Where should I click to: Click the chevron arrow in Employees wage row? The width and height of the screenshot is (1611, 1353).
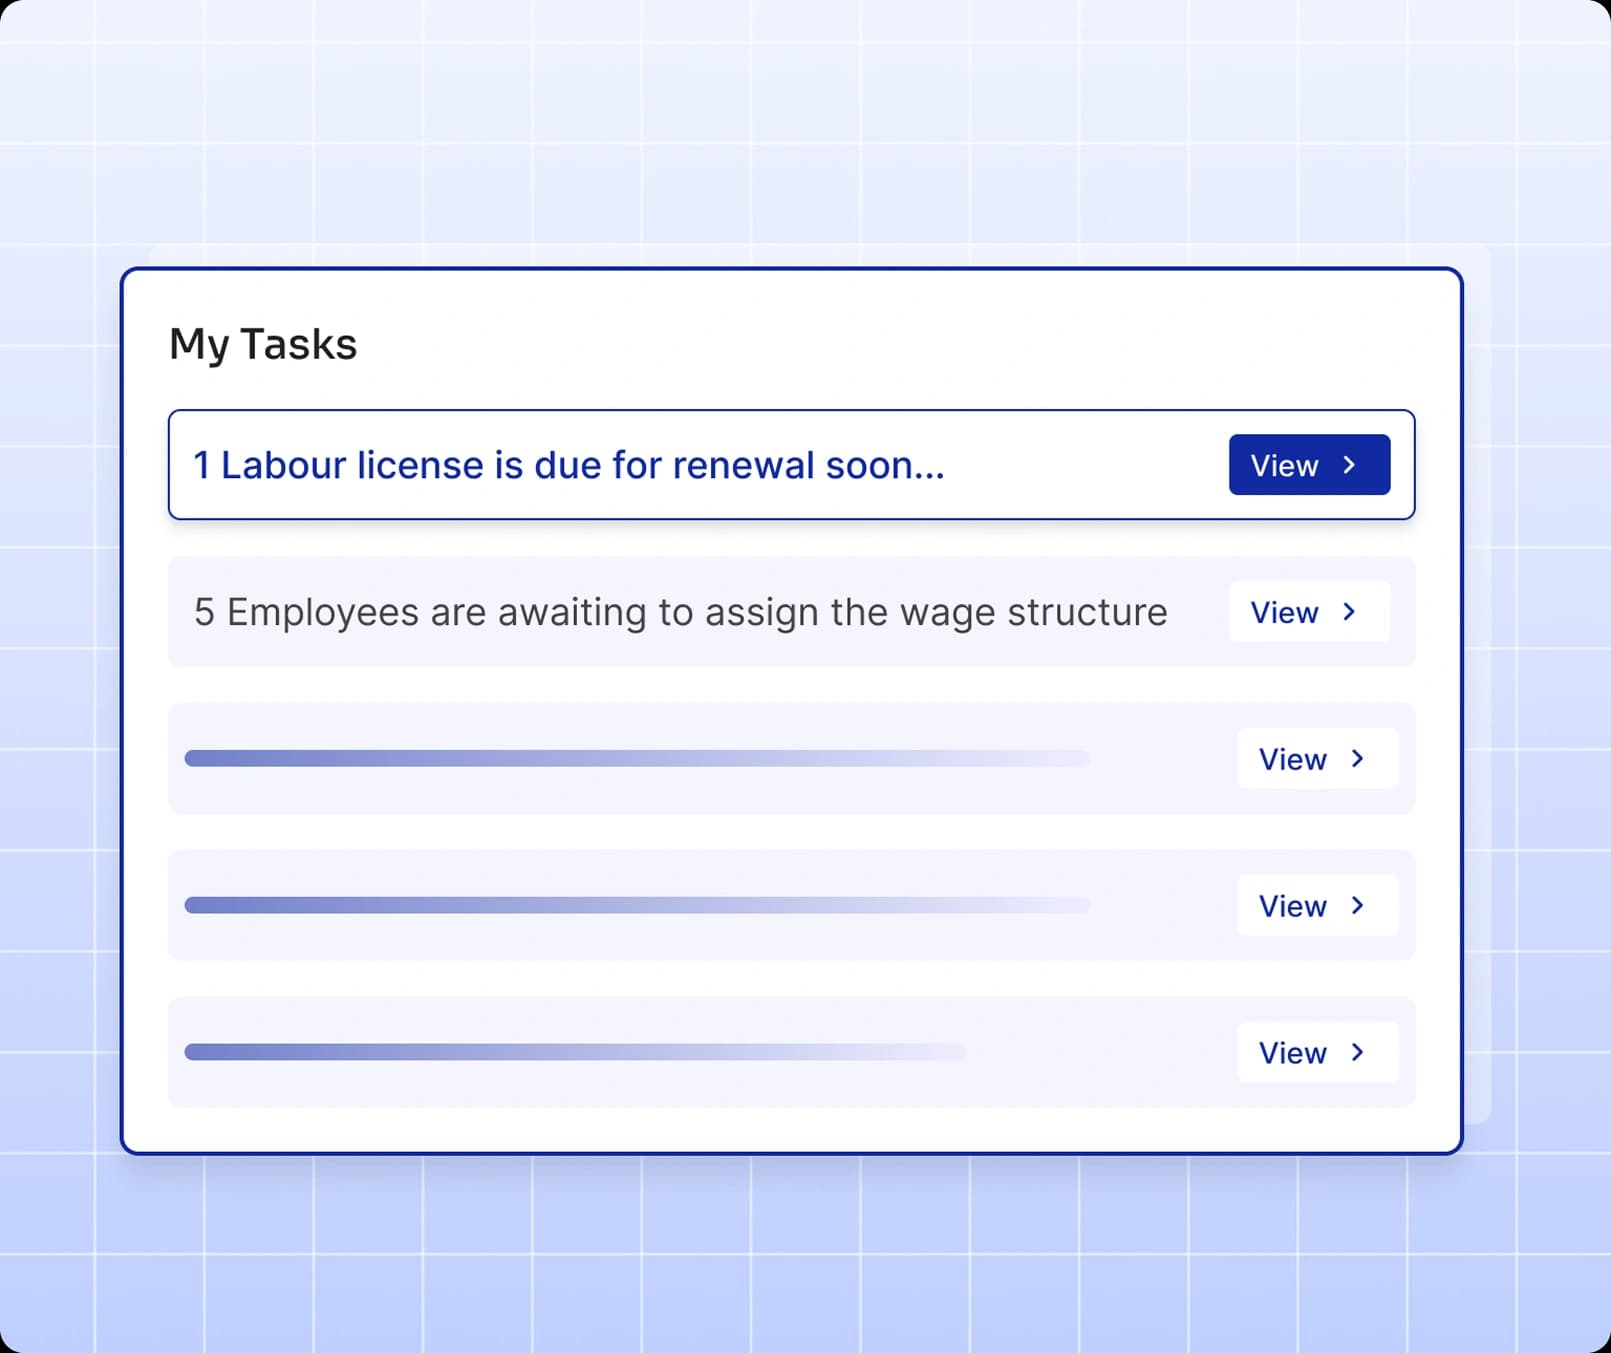click(1349, 612)
